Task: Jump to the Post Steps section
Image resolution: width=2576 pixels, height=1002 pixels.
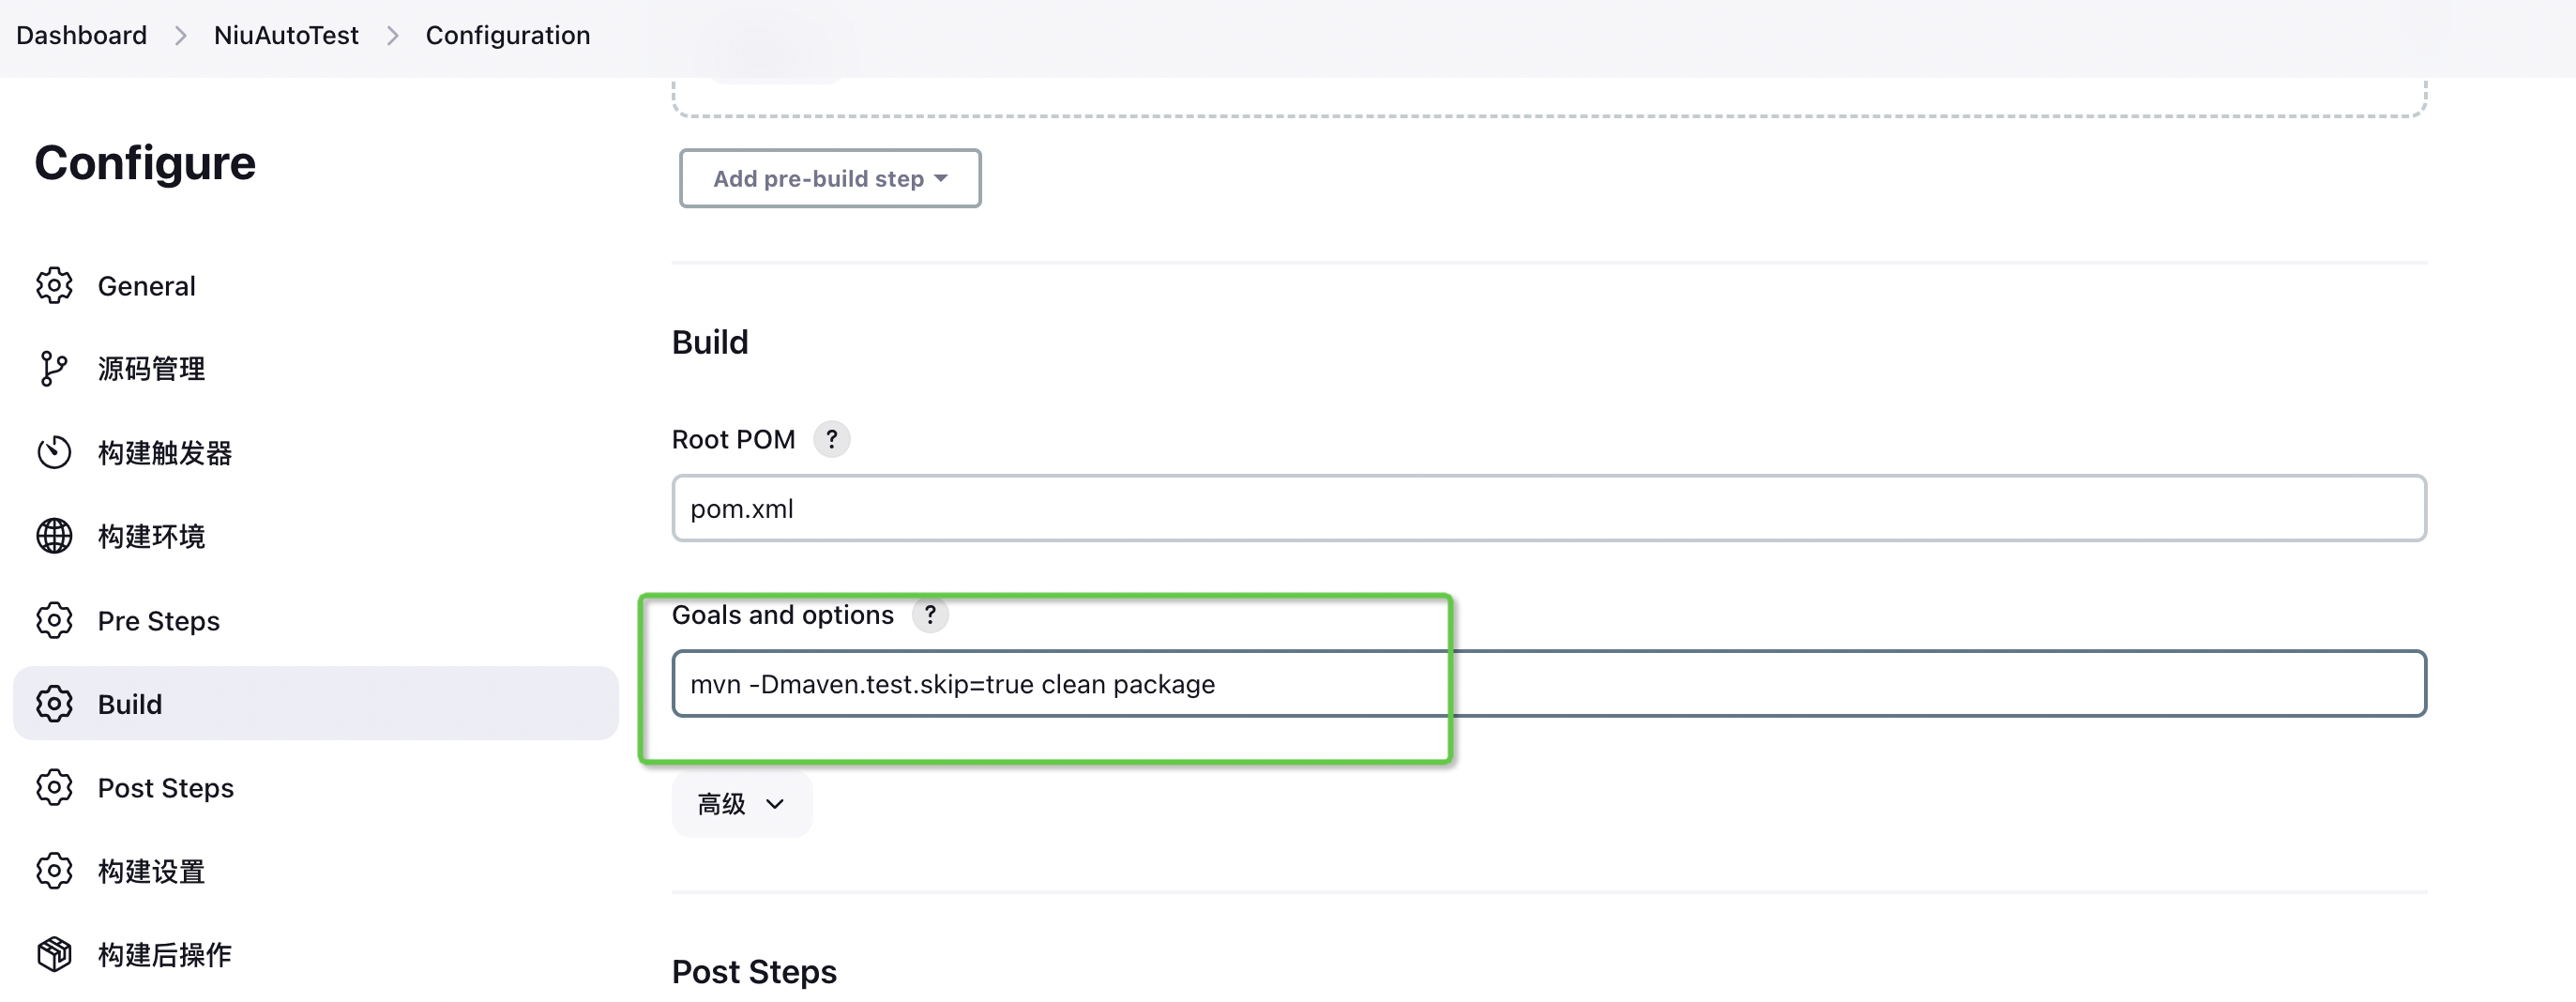Action: click(x=166, y=788)
